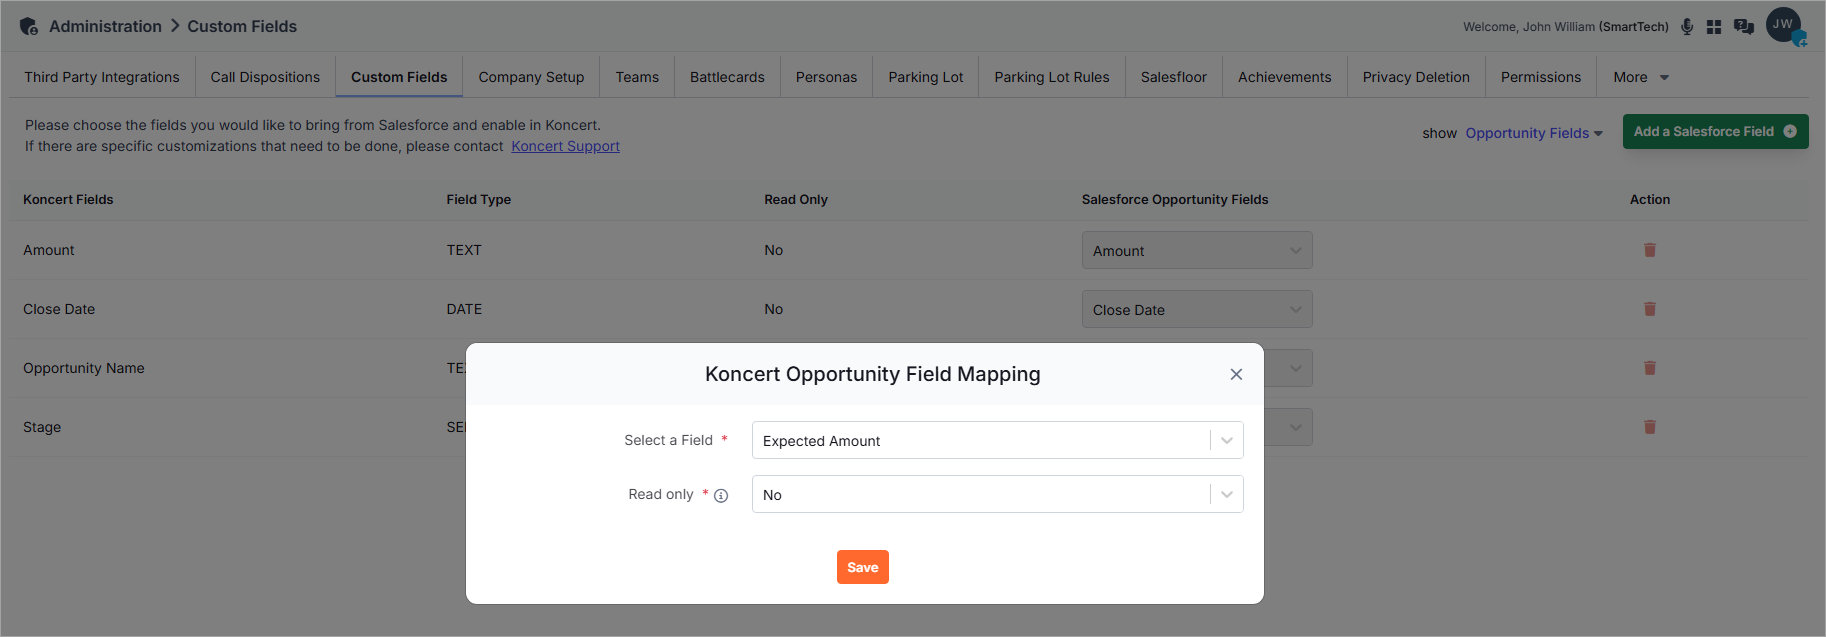This screenshot has height=637, width=1826.
Task: Click the Koncert Fields column header
Action: click(68, 199)
